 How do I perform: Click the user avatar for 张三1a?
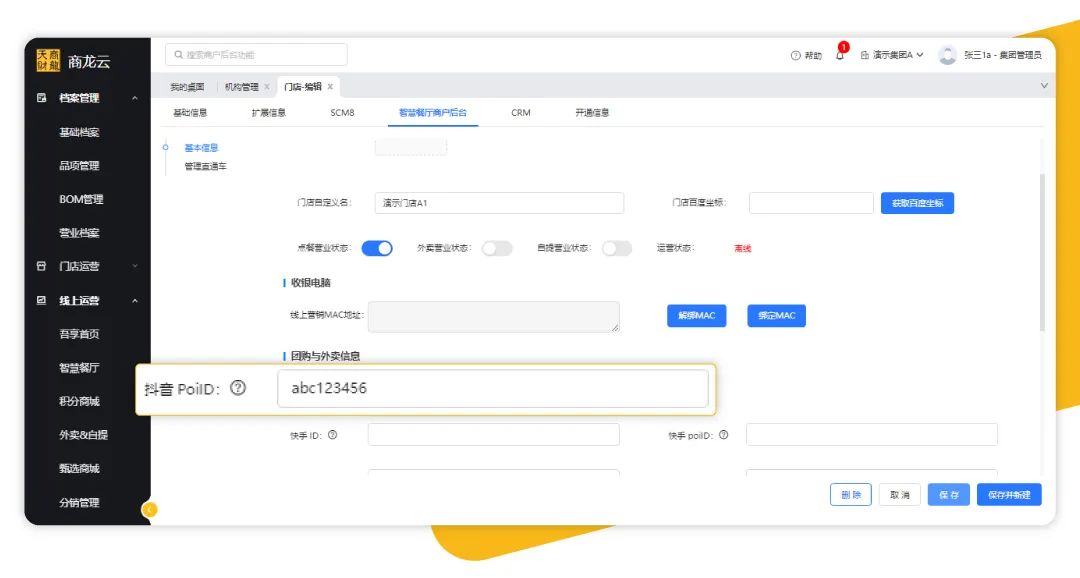[948, 55]
